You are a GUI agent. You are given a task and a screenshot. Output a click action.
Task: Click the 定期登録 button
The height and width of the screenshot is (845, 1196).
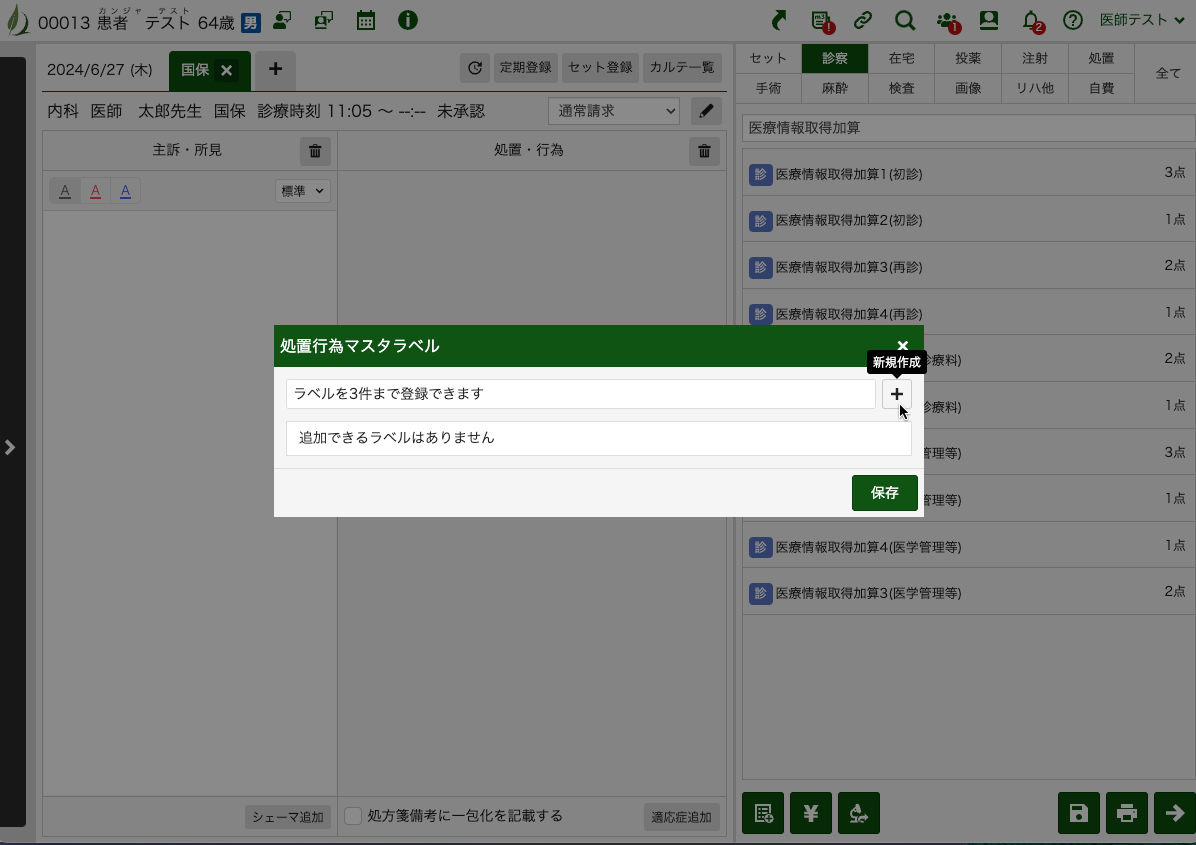526,68
